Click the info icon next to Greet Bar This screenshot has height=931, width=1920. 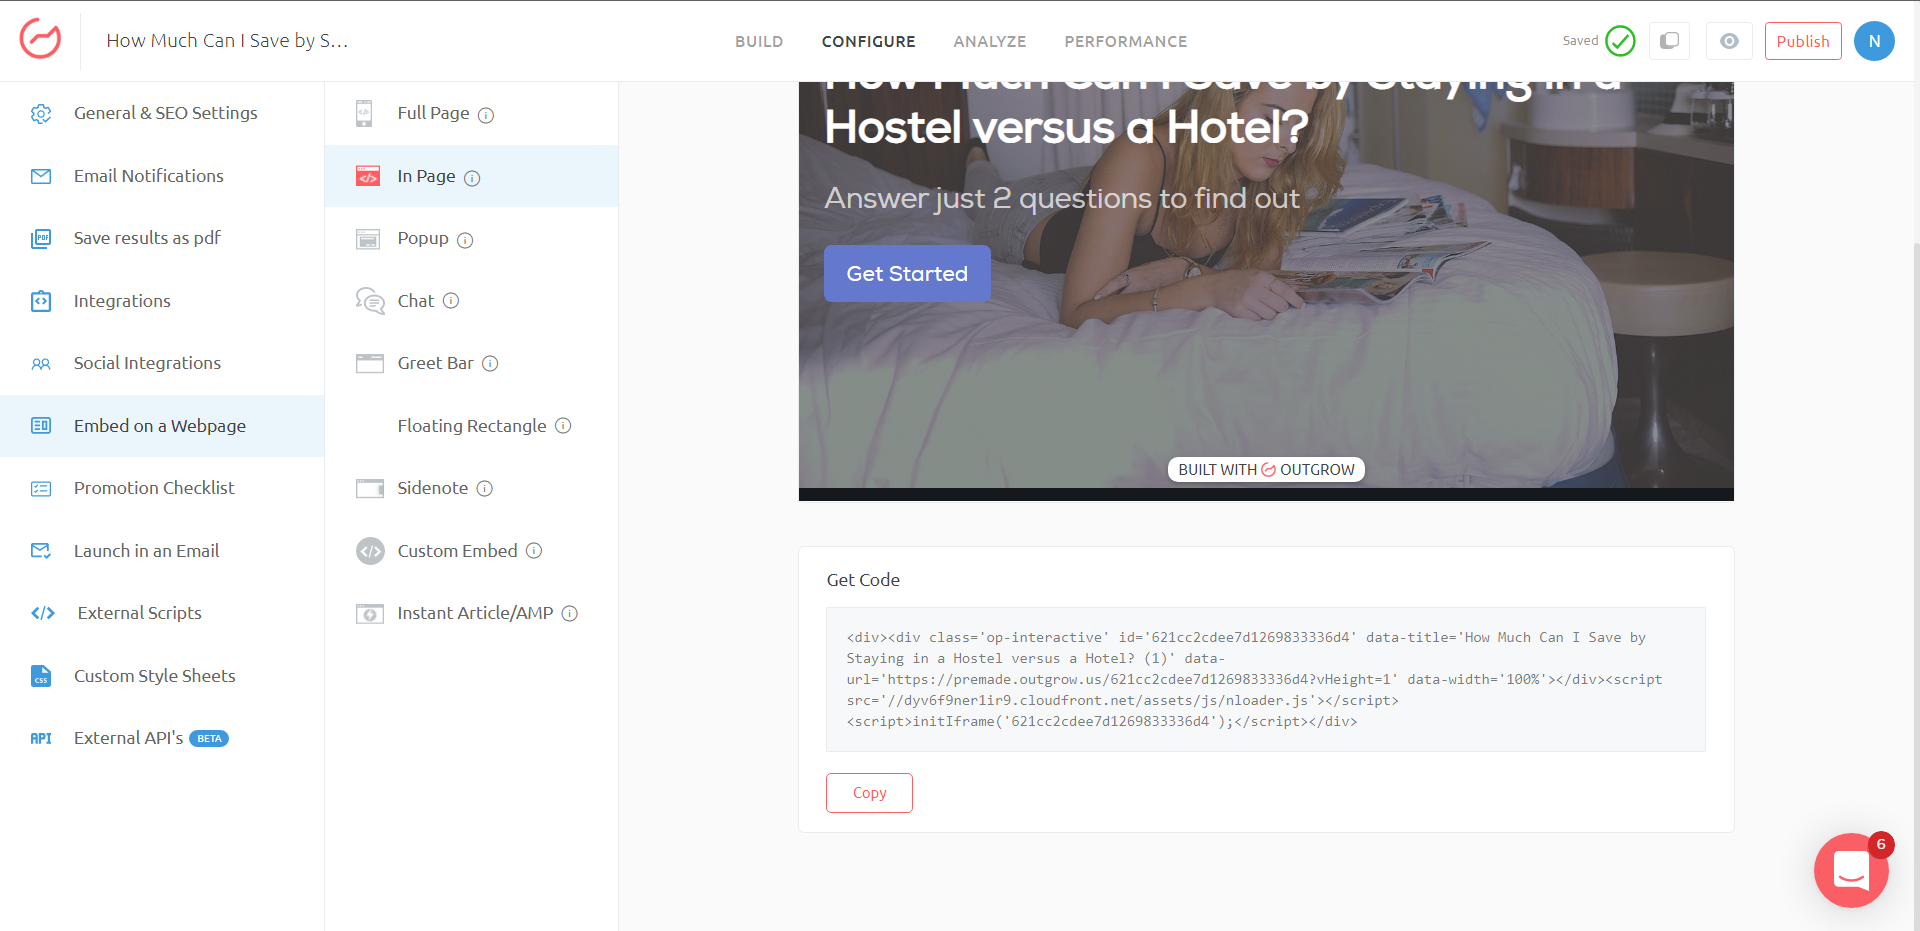click(x=490, y=364)
